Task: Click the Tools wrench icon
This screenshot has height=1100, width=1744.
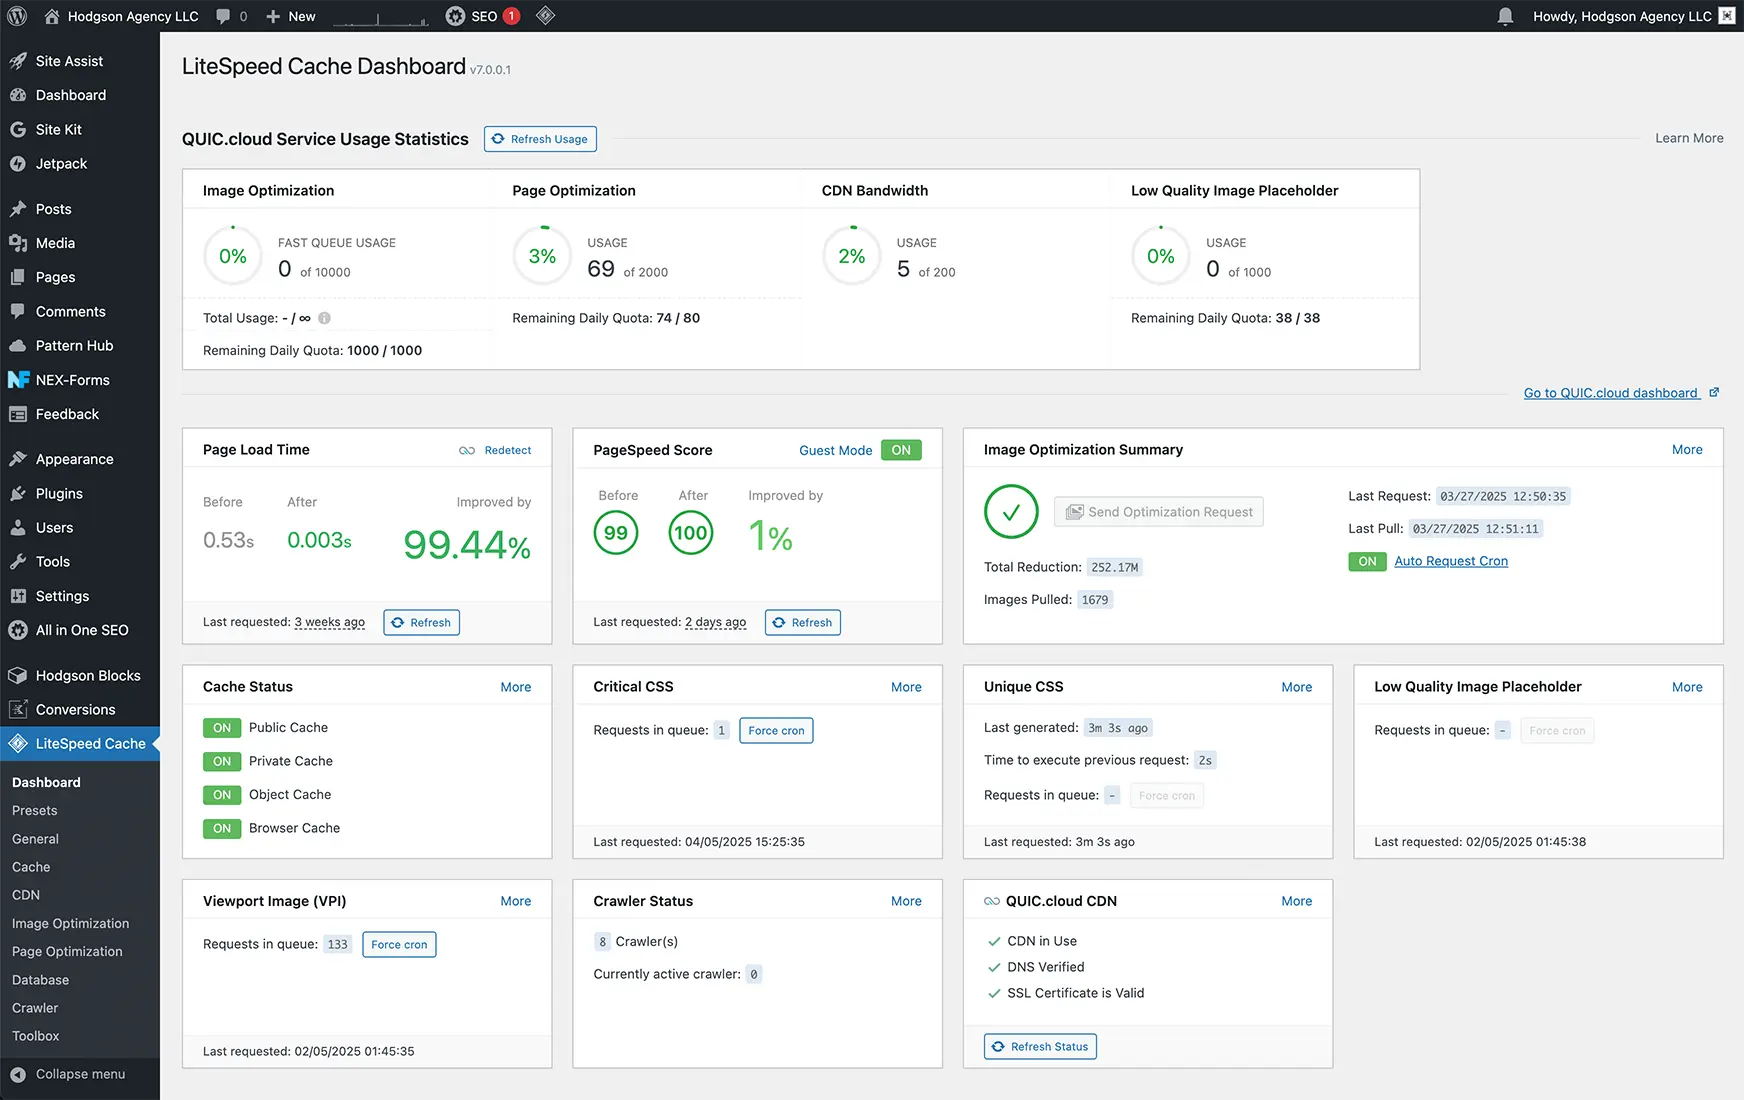Action: coord(18,562)
